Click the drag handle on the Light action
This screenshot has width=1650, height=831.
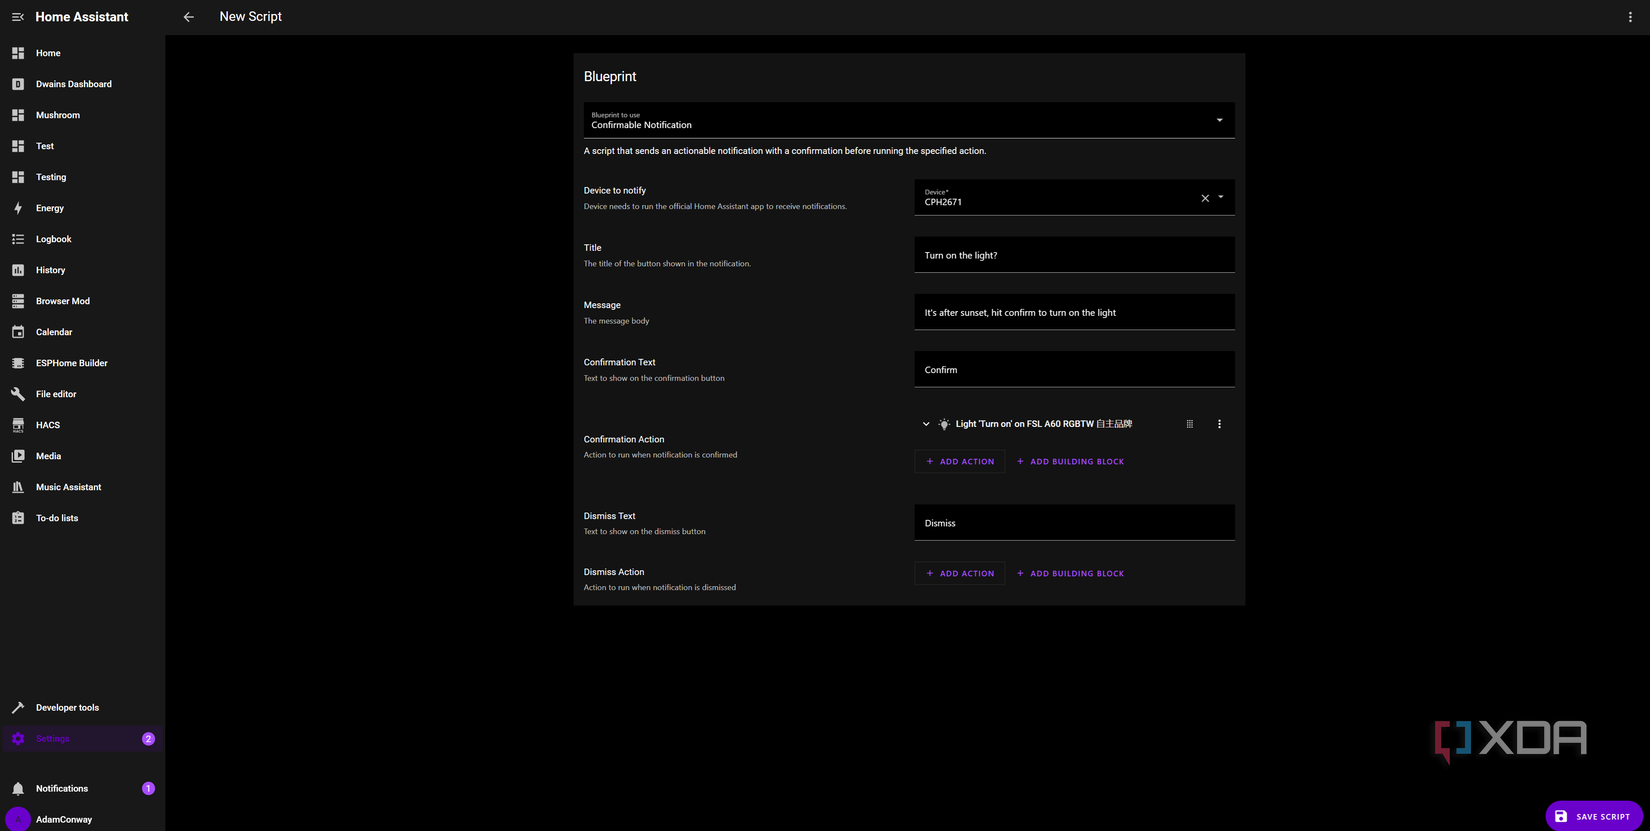coord(1189,424)
